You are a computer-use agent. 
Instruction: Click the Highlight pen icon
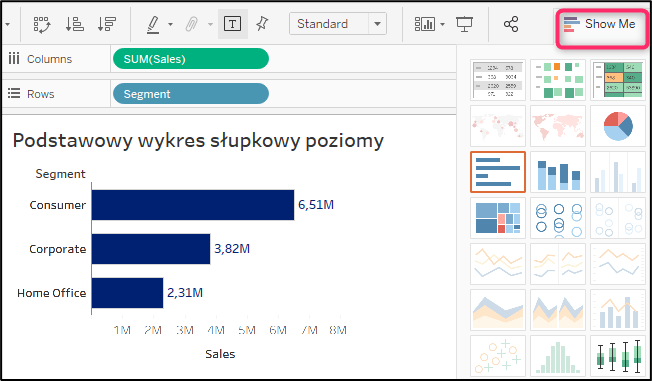tap(153, 24)
